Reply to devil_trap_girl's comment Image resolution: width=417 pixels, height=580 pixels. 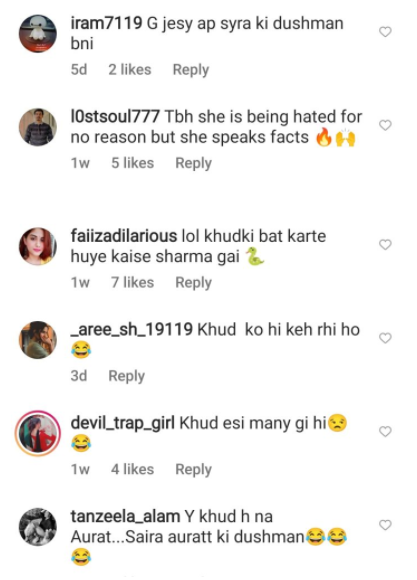click(194, 469)
